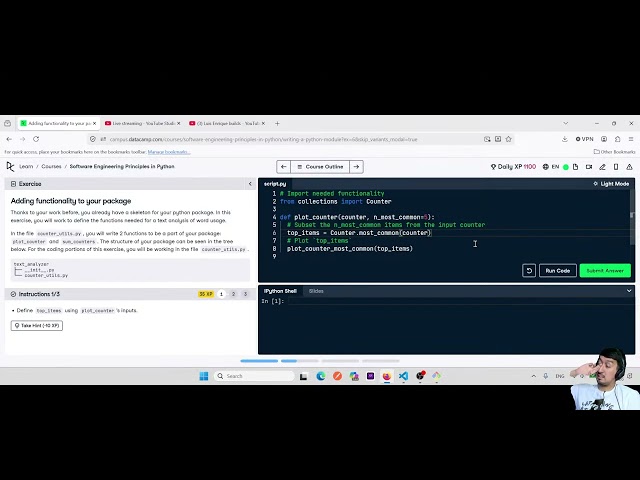Open Firefox from the taskbar
Viewport: 640px width, 480px height.
coord(387,376)
